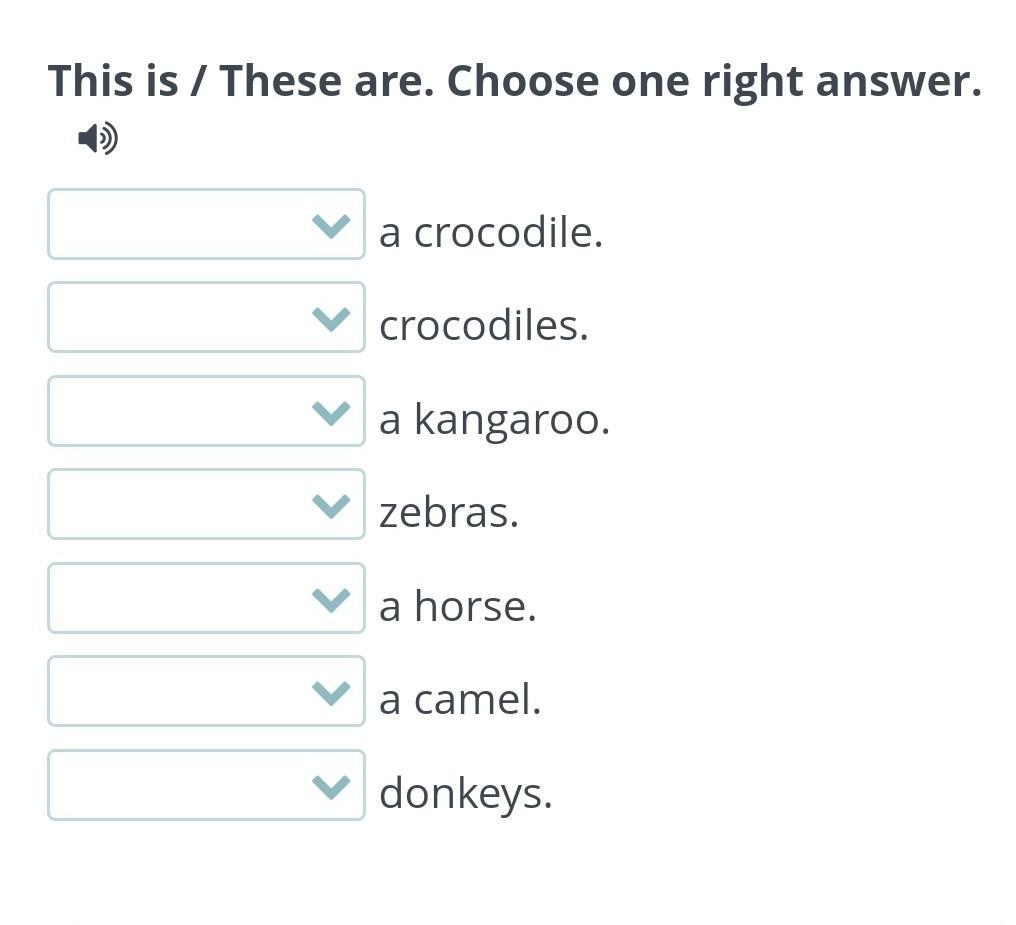Open the dropdown beside "a kangaroo."
The image size is (1016, 925).
[206, 412]
